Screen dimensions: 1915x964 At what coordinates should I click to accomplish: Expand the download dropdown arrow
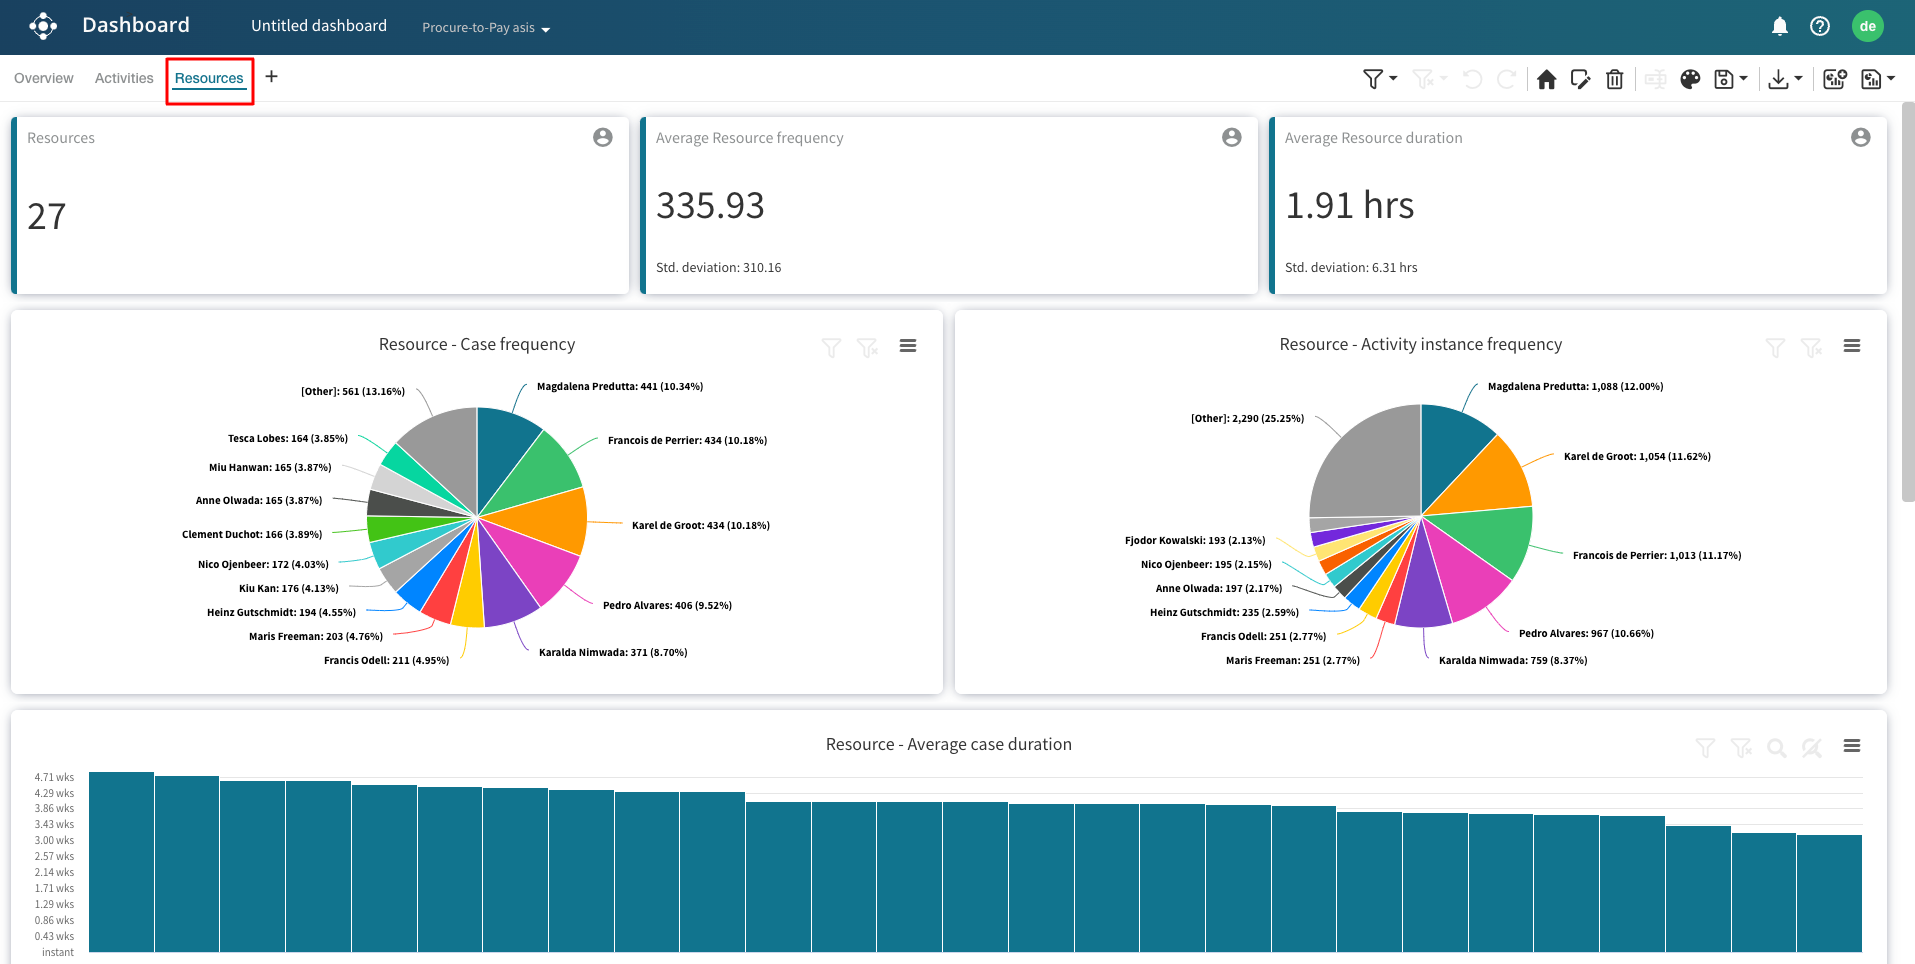point(1798,78)
